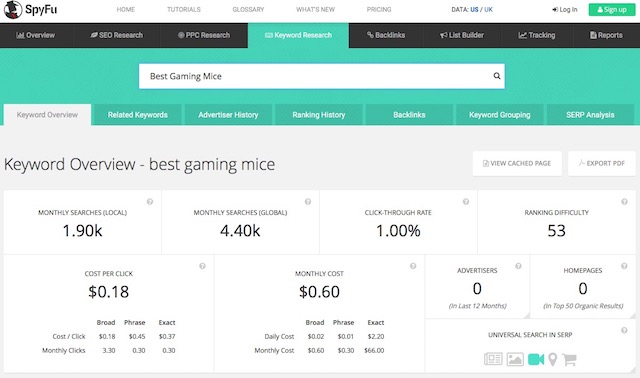Screen dimensions: 640x378
Task: Click the green Sign up button
Action: tap(612, 9)
